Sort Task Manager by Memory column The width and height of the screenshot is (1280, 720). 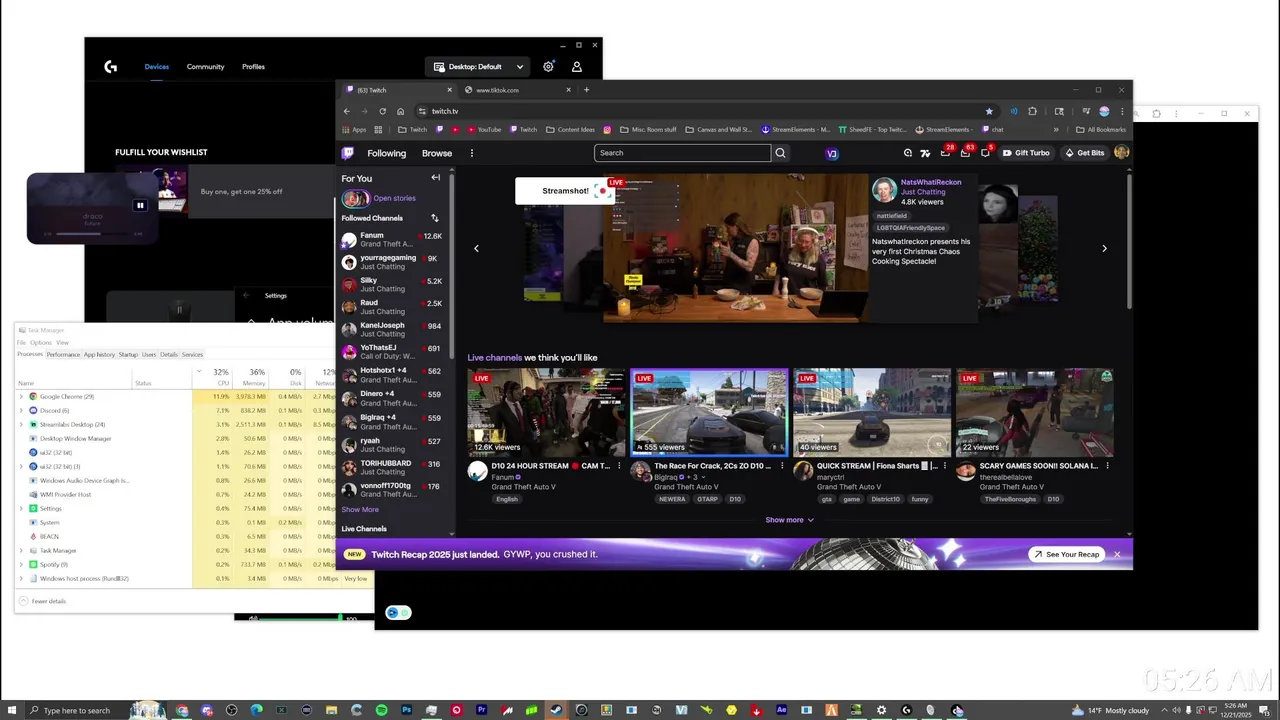253,377
